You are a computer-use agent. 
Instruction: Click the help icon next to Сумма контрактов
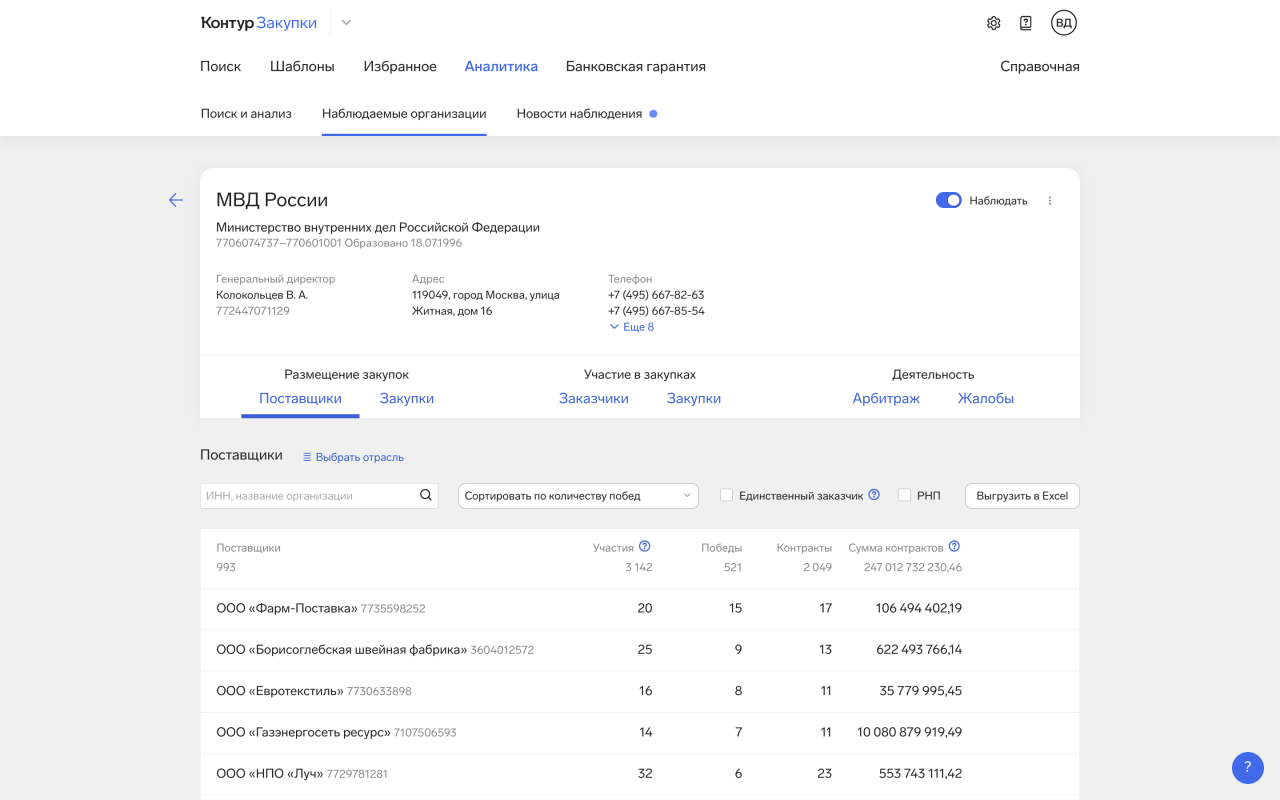coord(954,546)
